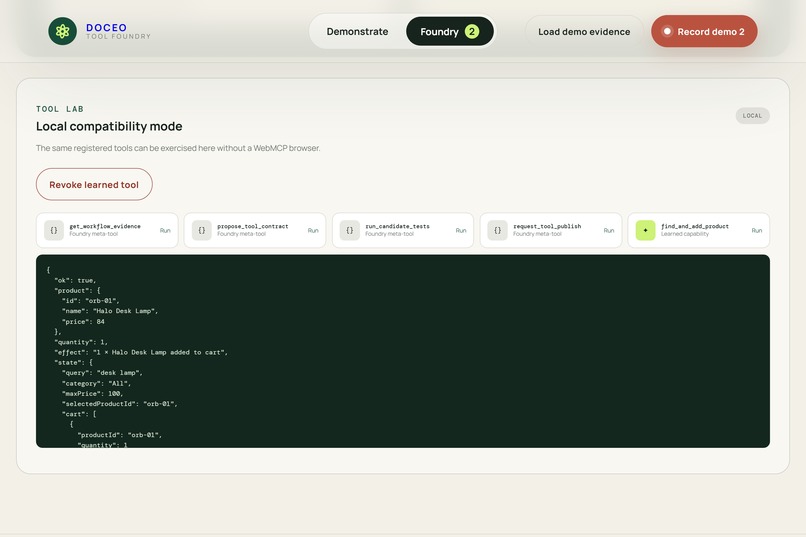The height and width of the screenshot is (537, 806).
Task: Run the find_and_add_product learned tool
Action: coord(757,230)
